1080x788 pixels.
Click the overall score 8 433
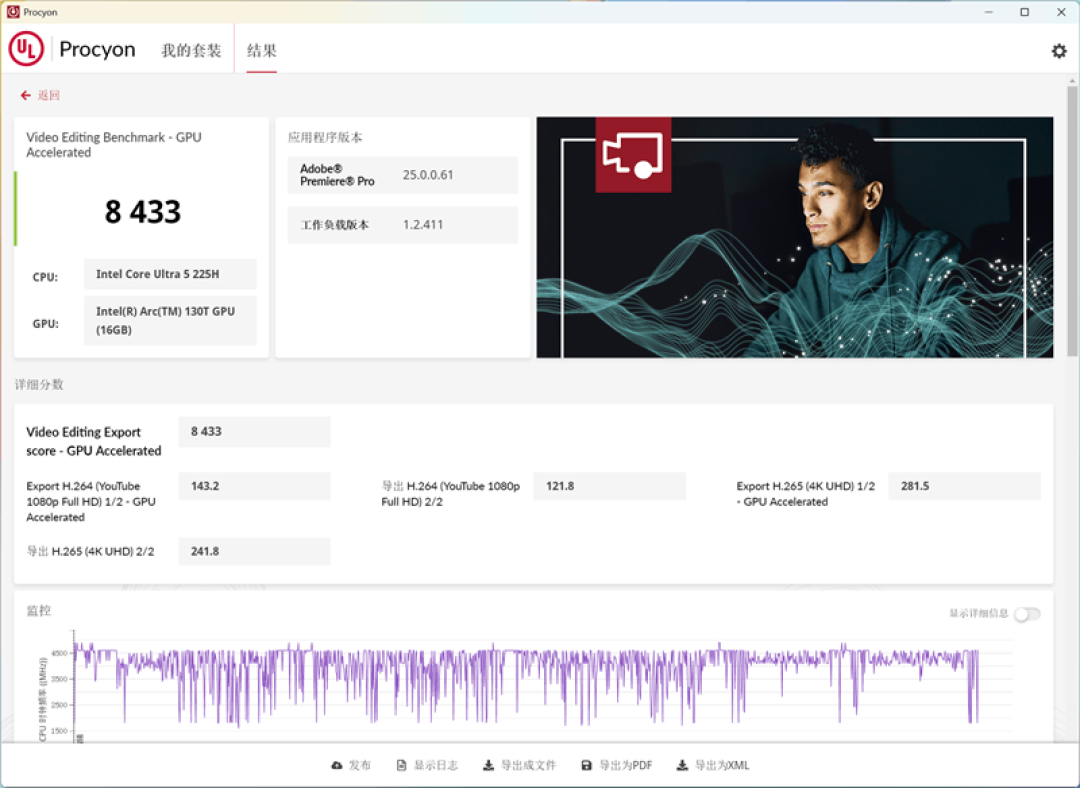(143, 211)
